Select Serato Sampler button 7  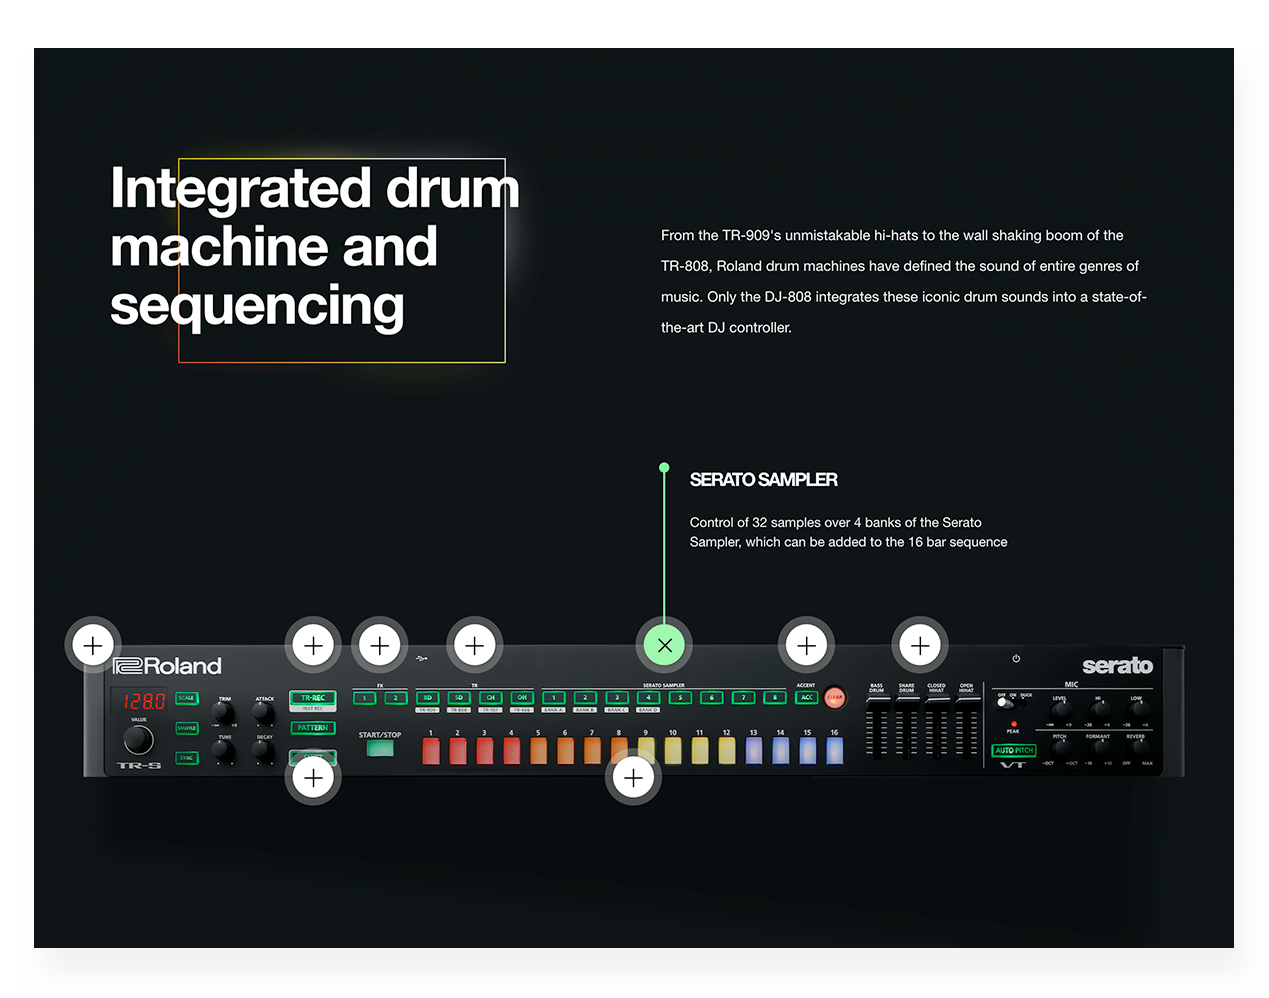point(743,698)
